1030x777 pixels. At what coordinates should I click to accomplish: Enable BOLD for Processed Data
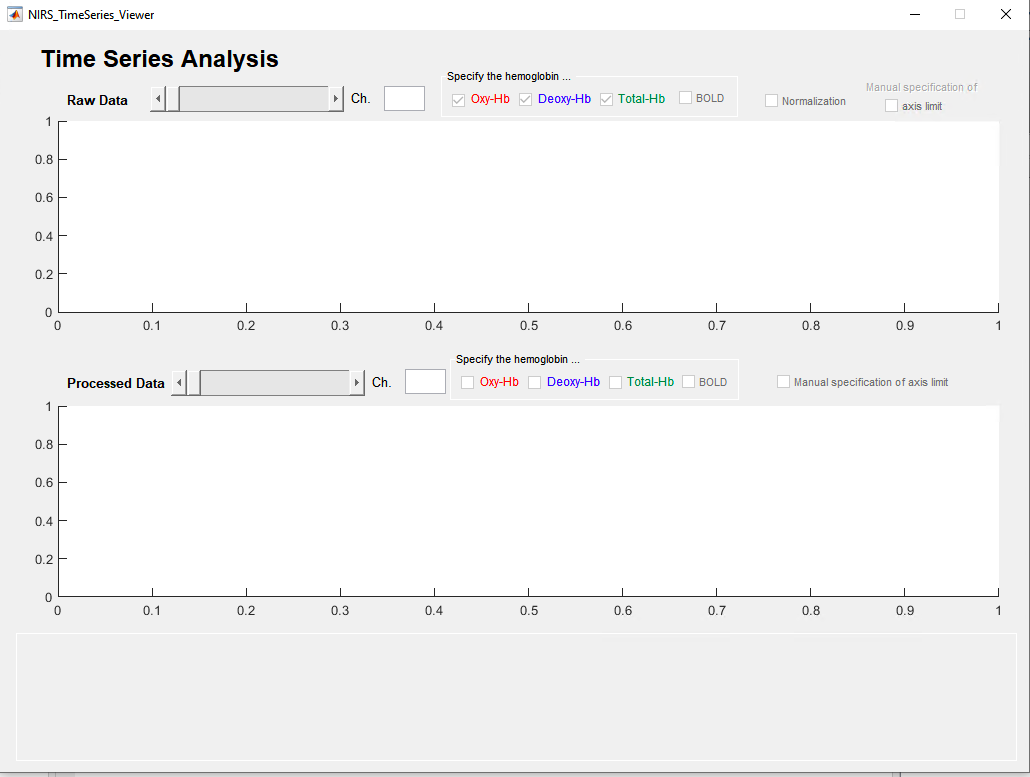pyautogui.click(x=688, y=382)
